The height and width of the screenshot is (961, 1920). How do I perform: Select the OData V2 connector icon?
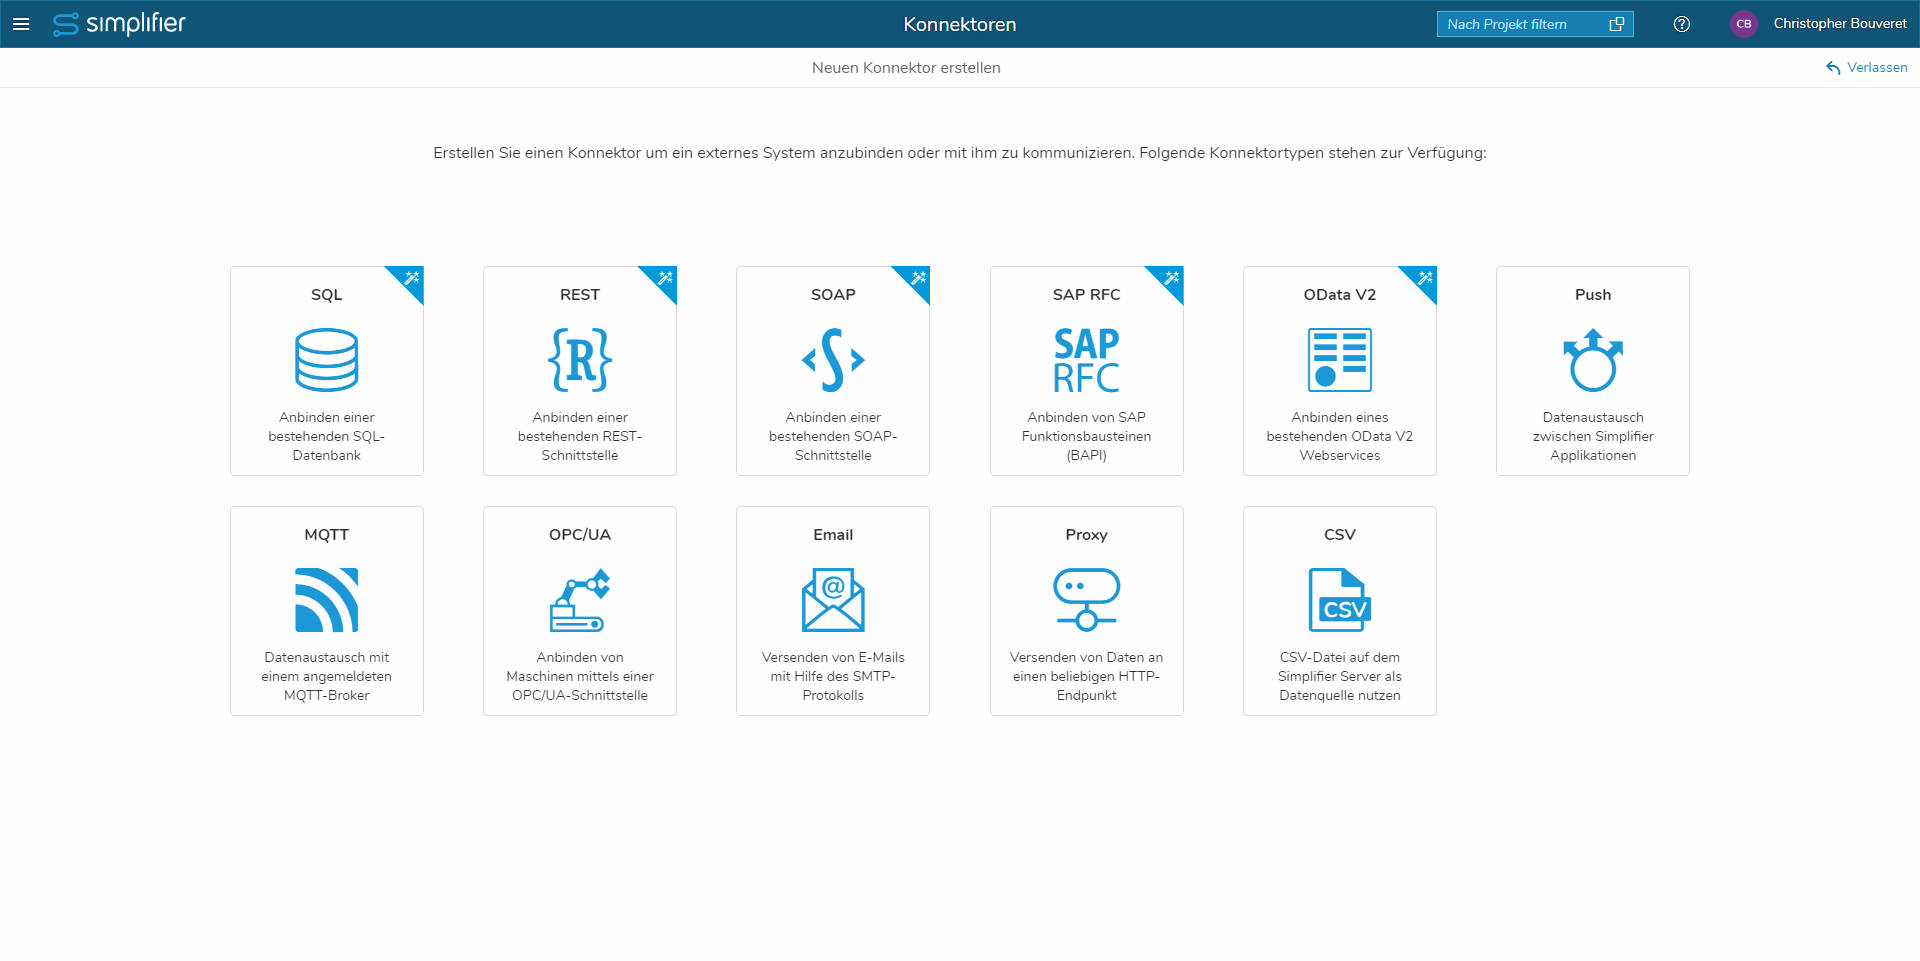point(1339,361)
